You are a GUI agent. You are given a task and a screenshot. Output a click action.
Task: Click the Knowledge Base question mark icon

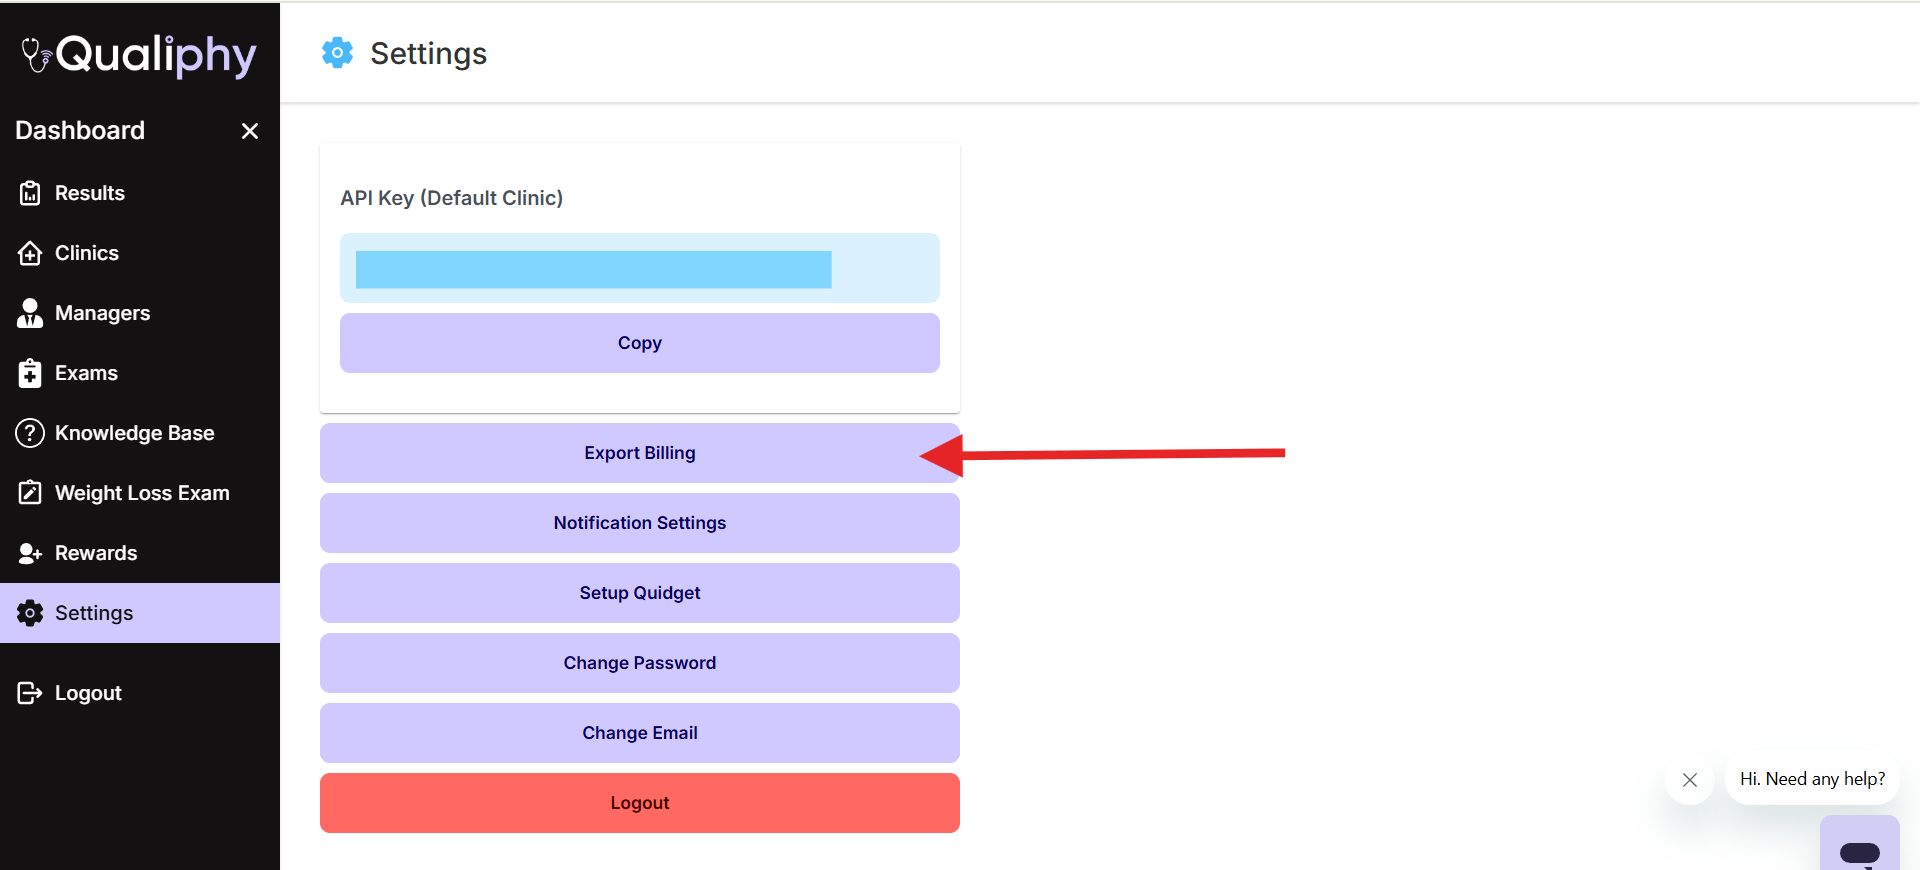pos(30,433)
